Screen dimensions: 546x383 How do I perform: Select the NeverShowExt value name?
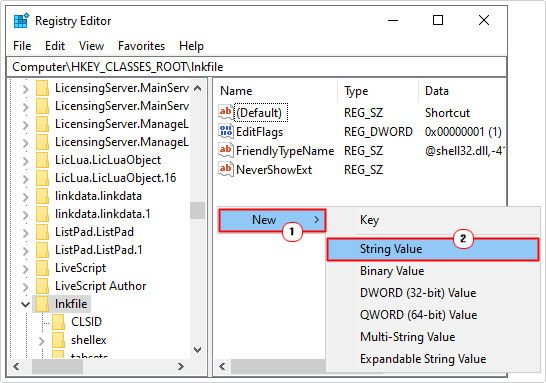click(x=274, y=170)
